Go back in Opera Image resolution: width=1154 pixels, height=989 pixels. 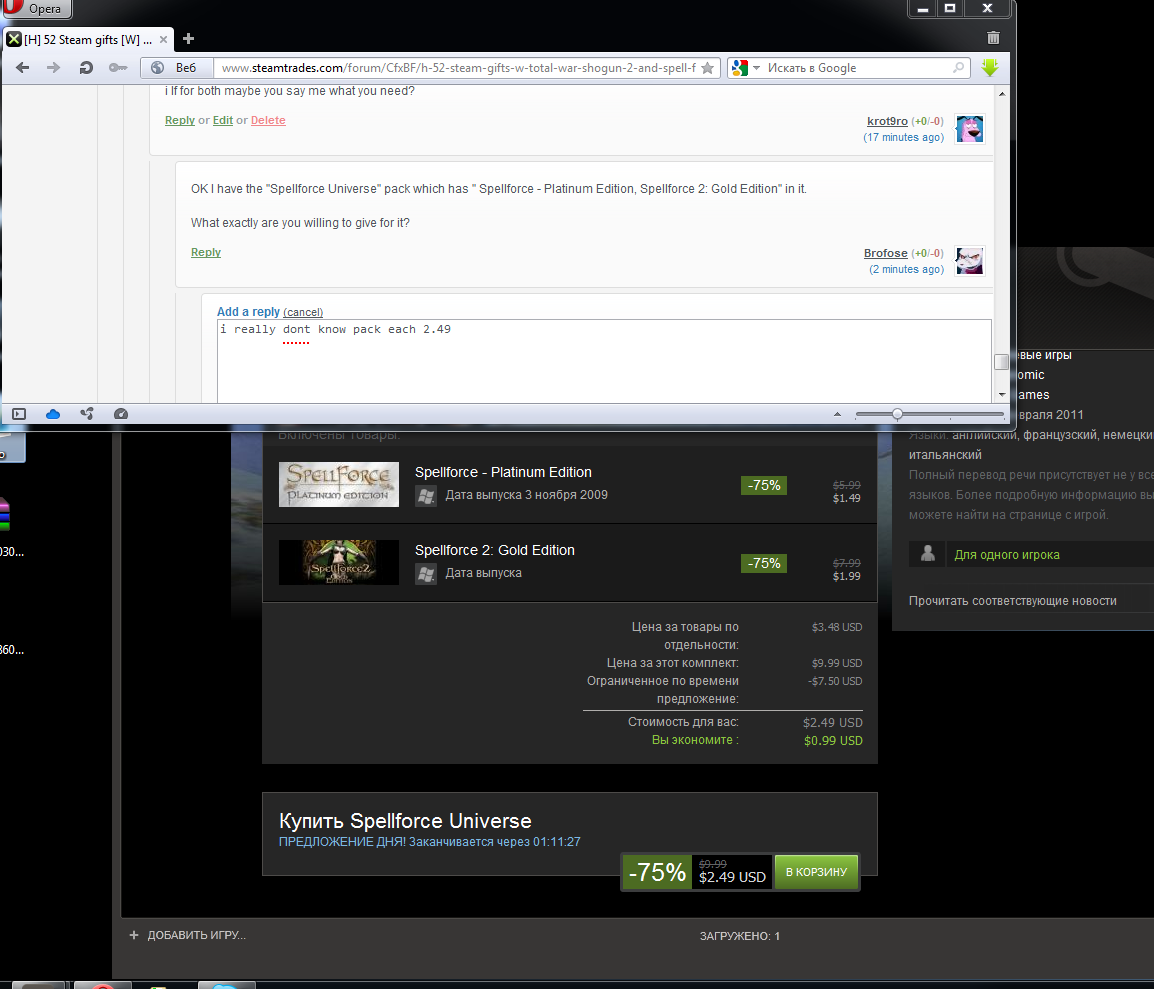pyautogui.click(x=23, y=68)
